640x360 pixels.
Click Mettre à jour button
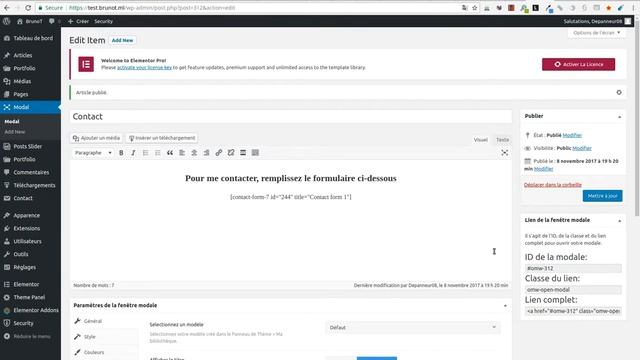pos(602,196)
